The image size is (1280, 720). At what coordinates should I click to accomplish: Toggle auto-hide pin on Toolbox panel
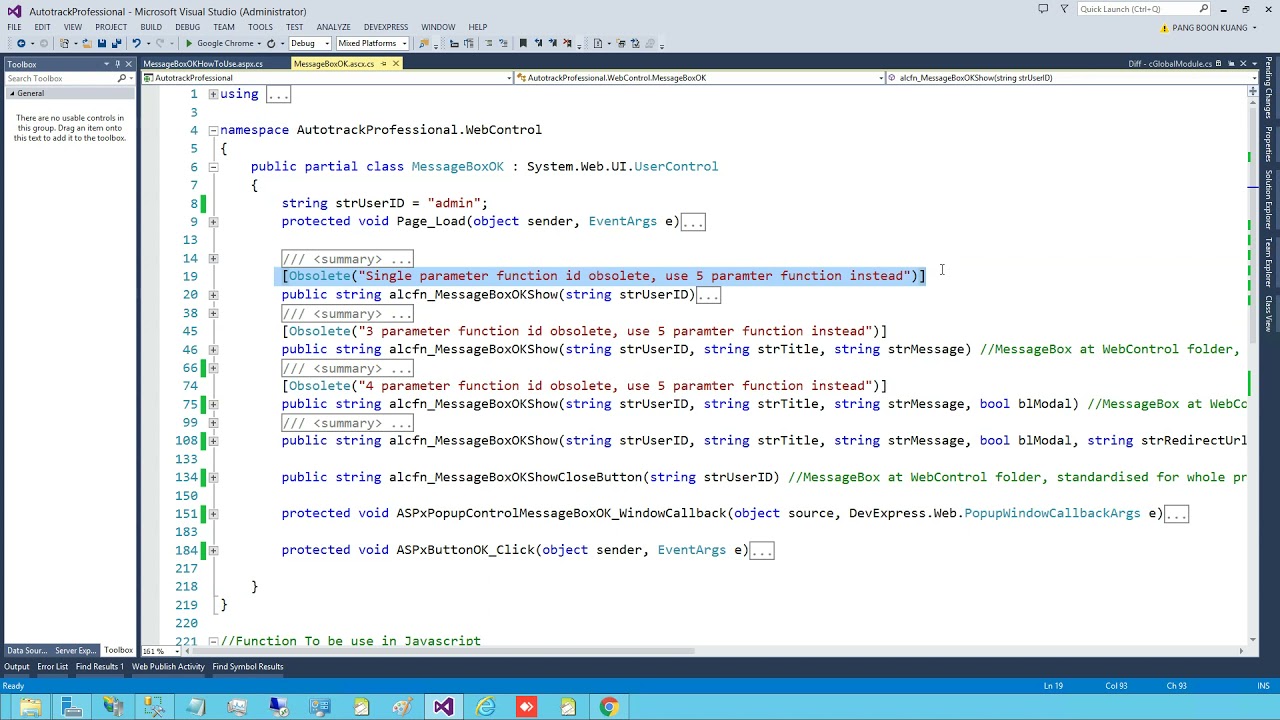pos(117,64)
